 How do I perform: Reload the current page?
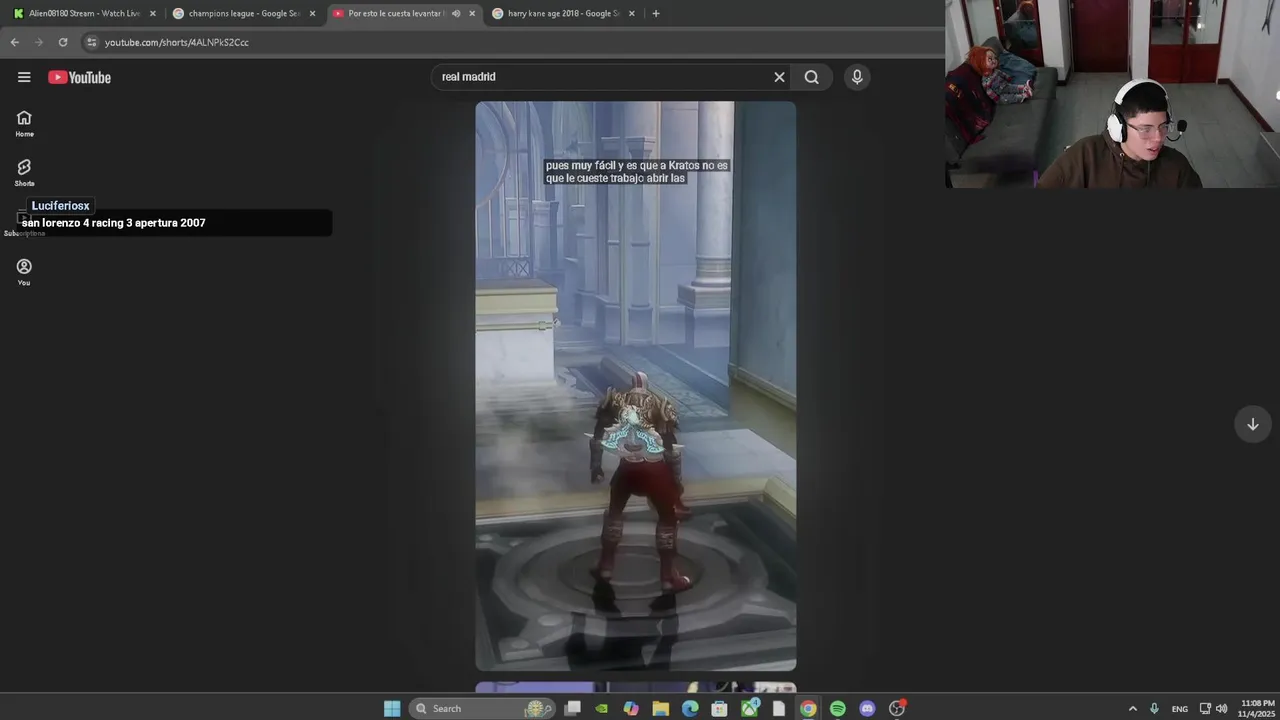63,42
